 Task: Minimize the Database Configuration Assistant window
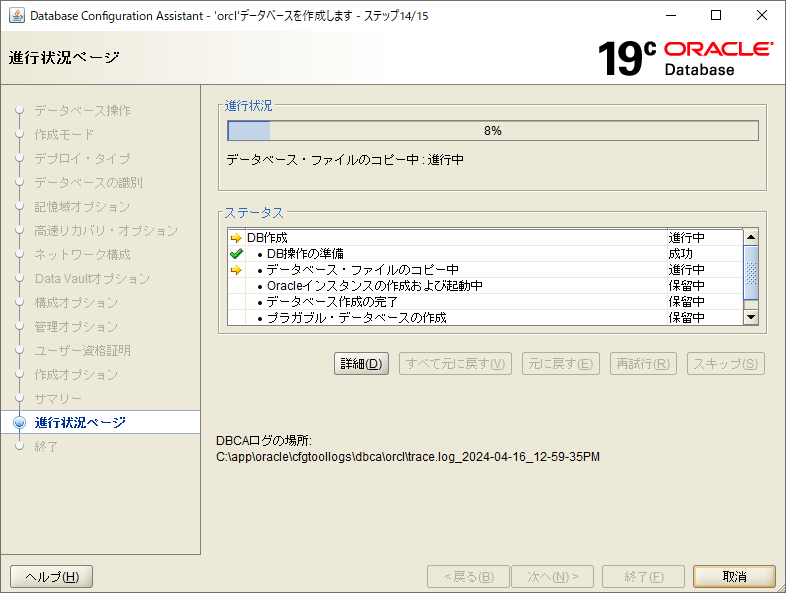[671, 16]
